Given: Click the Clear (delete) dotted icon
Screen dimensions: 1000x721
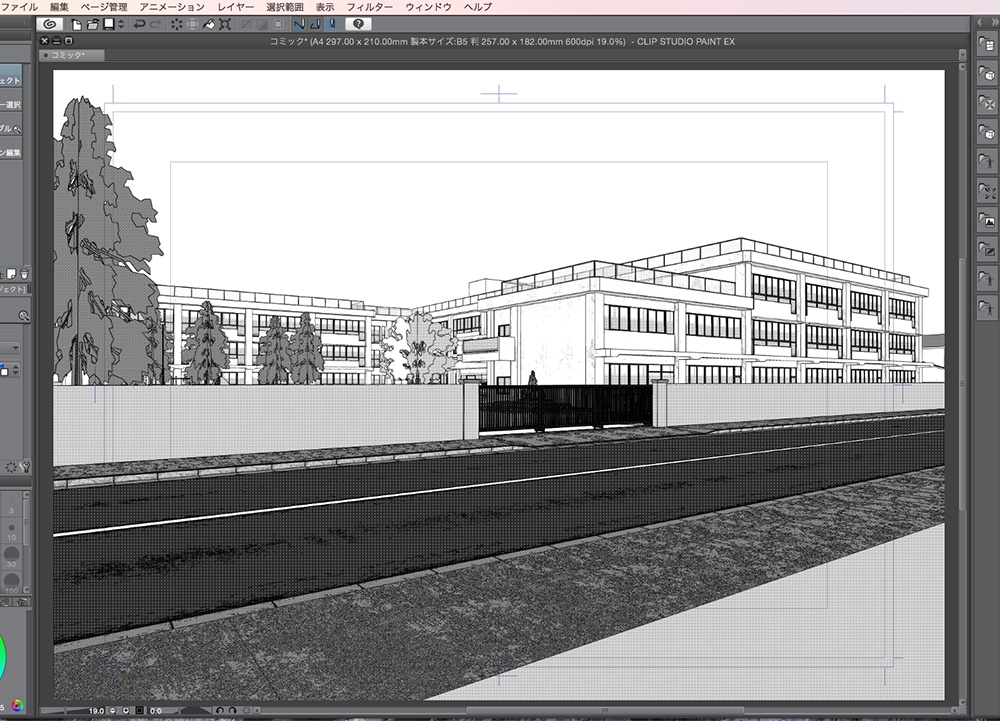Looking at the screenshot, I should point(177,24).
